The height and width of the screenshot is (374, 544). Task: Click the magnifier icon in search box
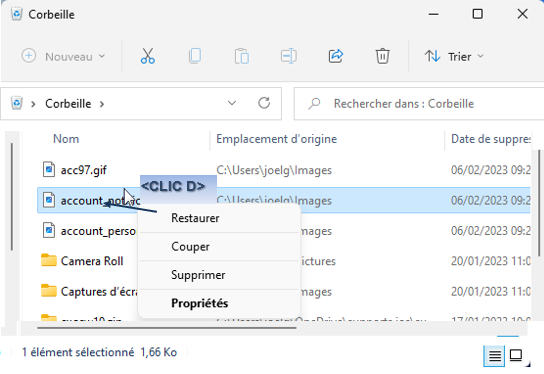(x=314, y=103)
